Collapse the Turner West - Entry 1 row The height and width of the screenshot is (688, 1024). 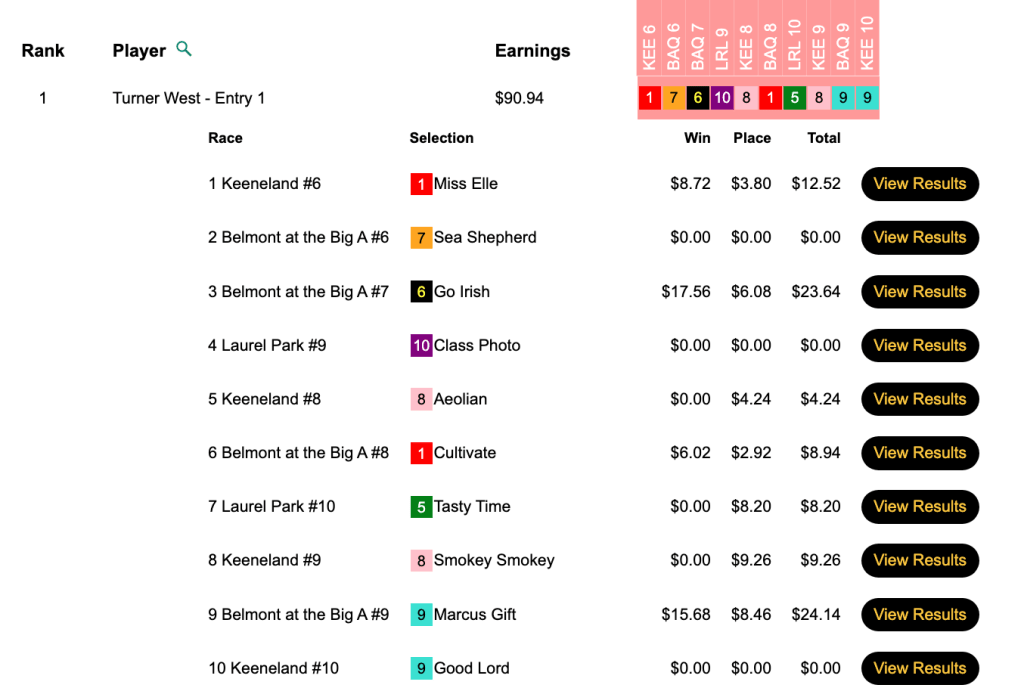(188, 98)
